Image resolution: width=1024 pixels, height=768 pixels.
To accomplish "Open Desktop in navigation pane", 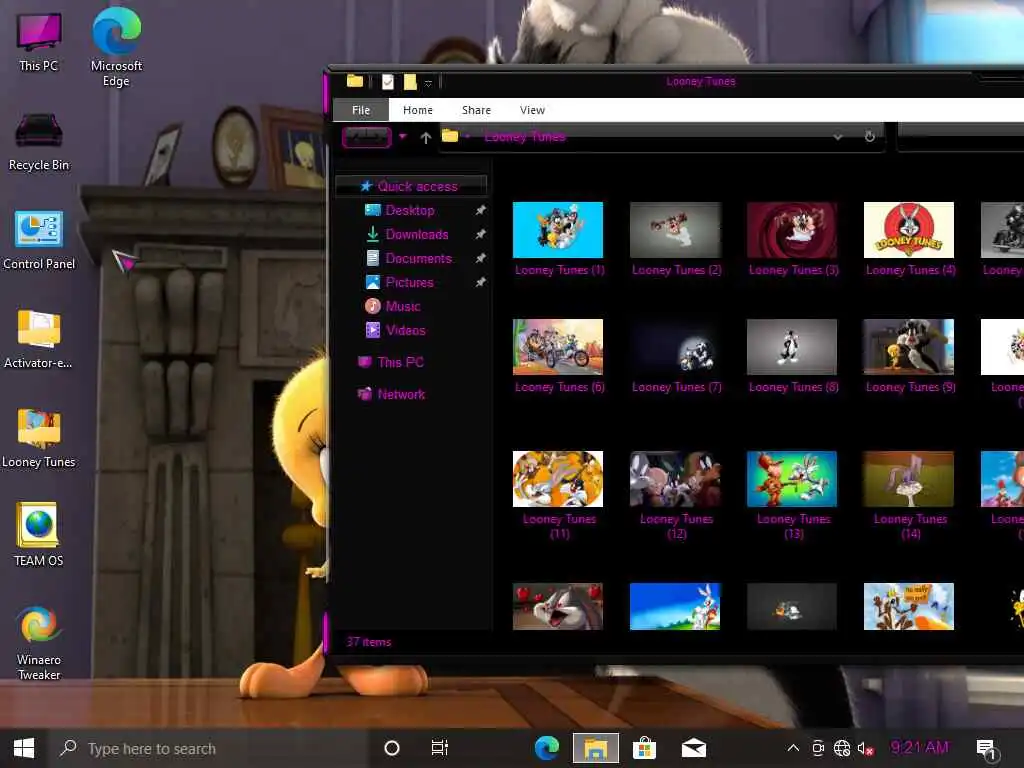I will pyautogui.click(x=409, y=210).
